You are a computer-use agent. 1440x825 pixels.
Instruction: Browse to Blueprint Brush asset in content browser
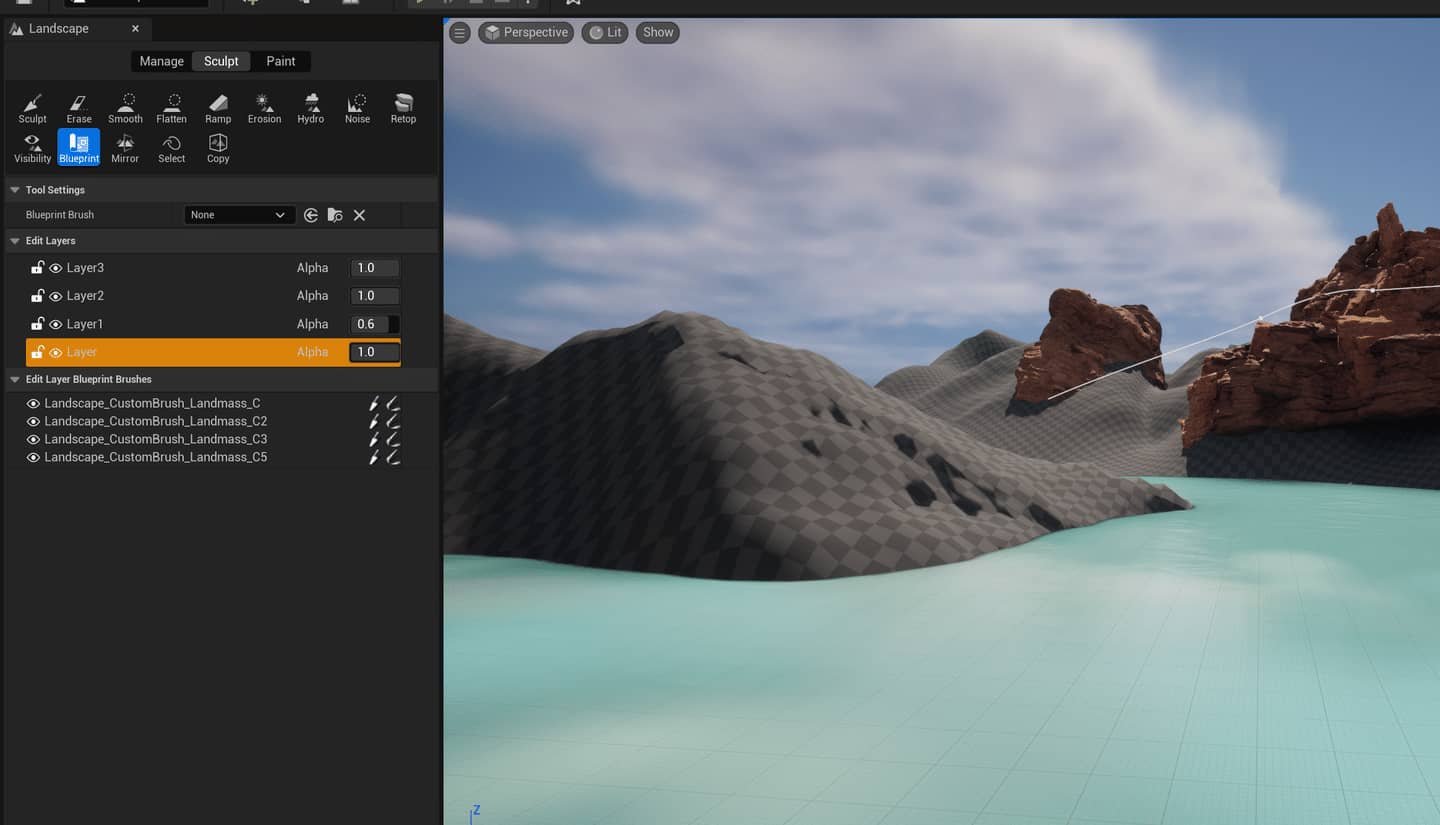point(335,215)
